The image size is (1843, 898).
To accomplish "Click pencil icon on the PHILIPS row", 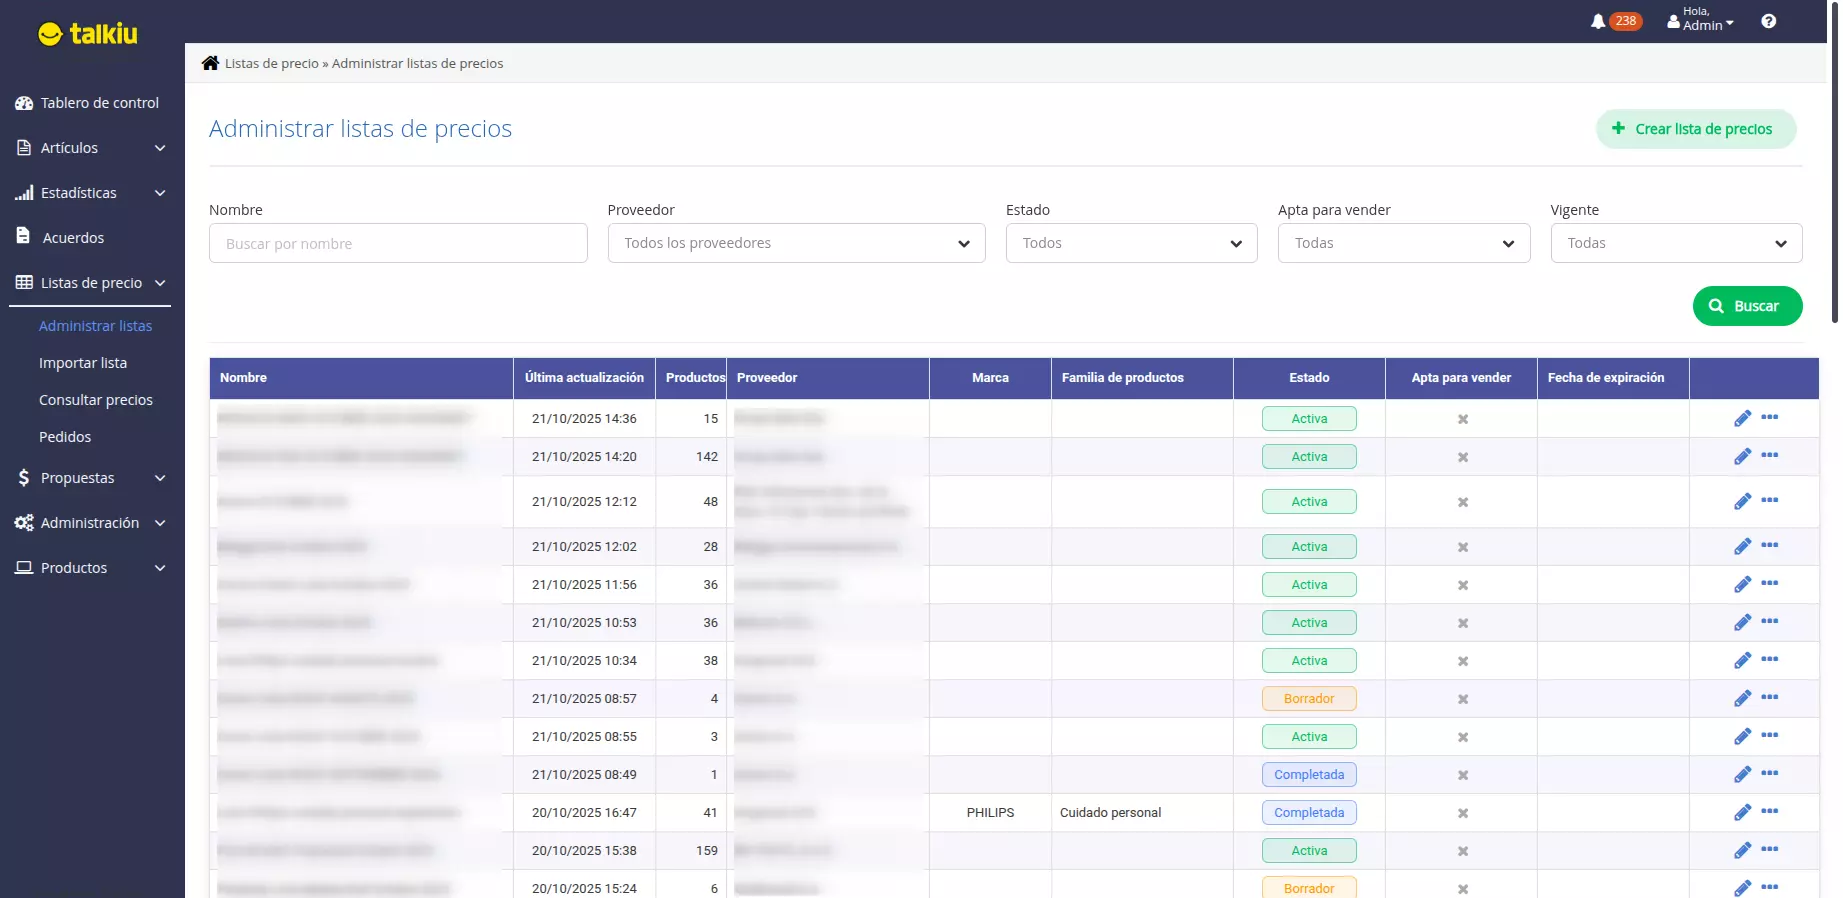I will click(x=1742, y=812).
